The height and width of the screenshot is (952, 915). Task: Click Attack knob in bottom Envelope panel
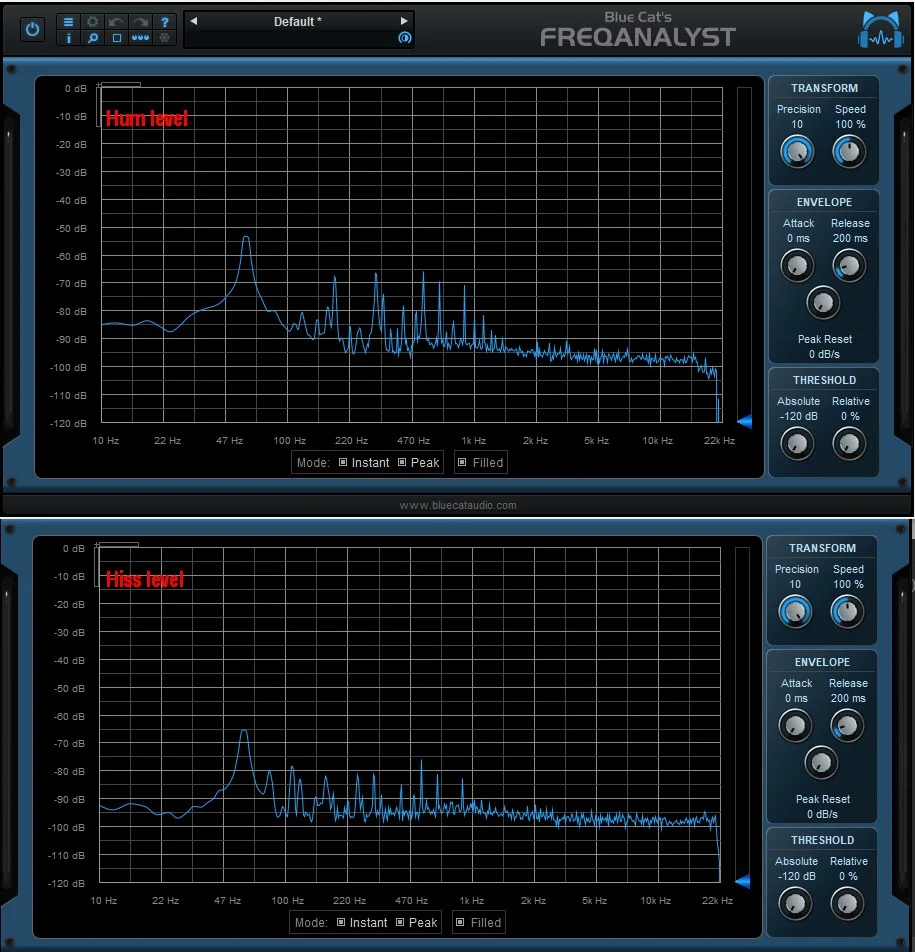point(795,726)
